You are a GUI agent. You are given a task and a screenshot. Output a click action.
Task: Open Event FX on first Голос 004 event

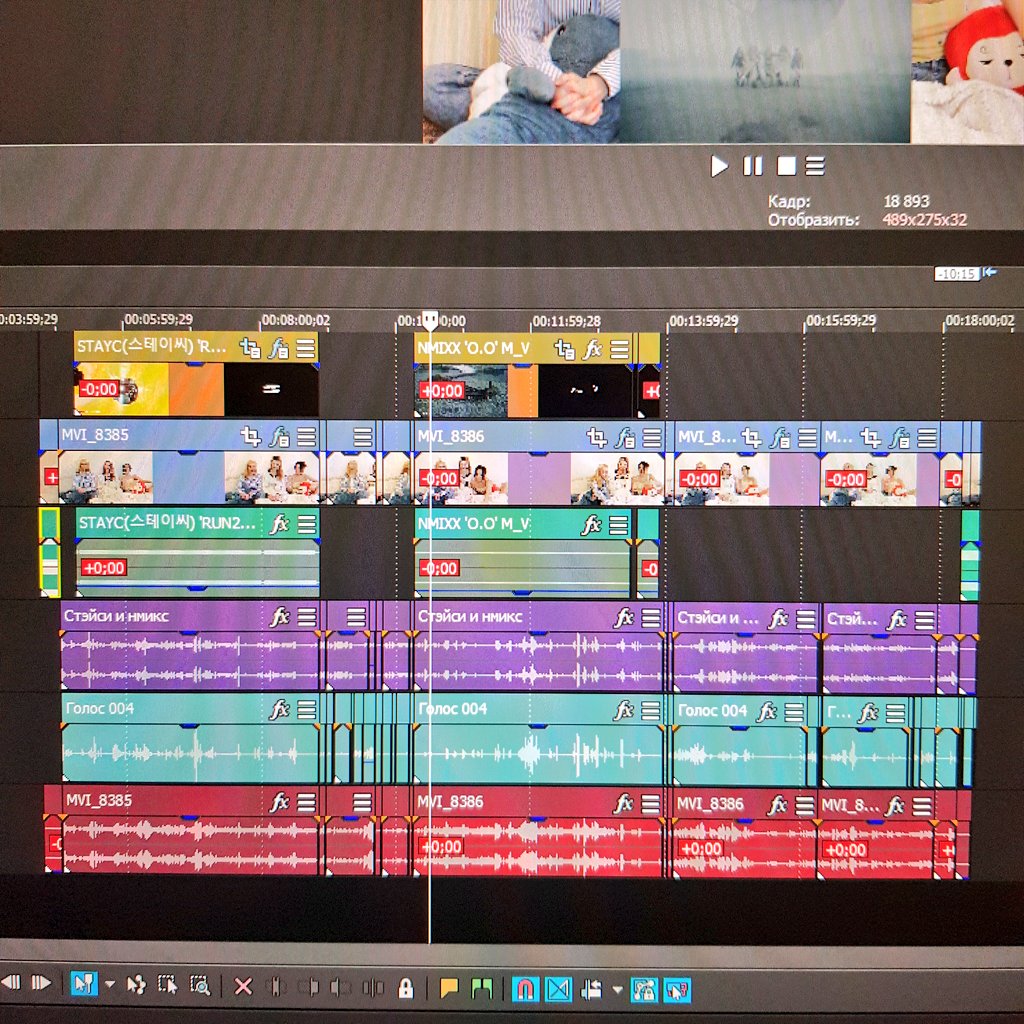(280, 709)
